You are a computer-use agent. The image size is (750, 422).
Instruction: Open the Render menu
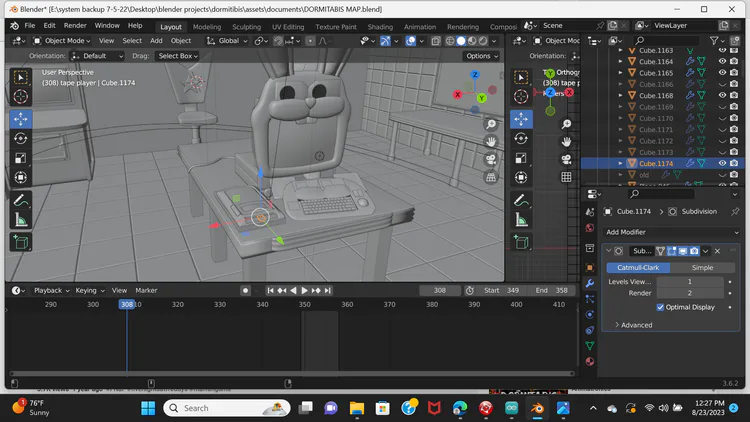tap(75, 26)
